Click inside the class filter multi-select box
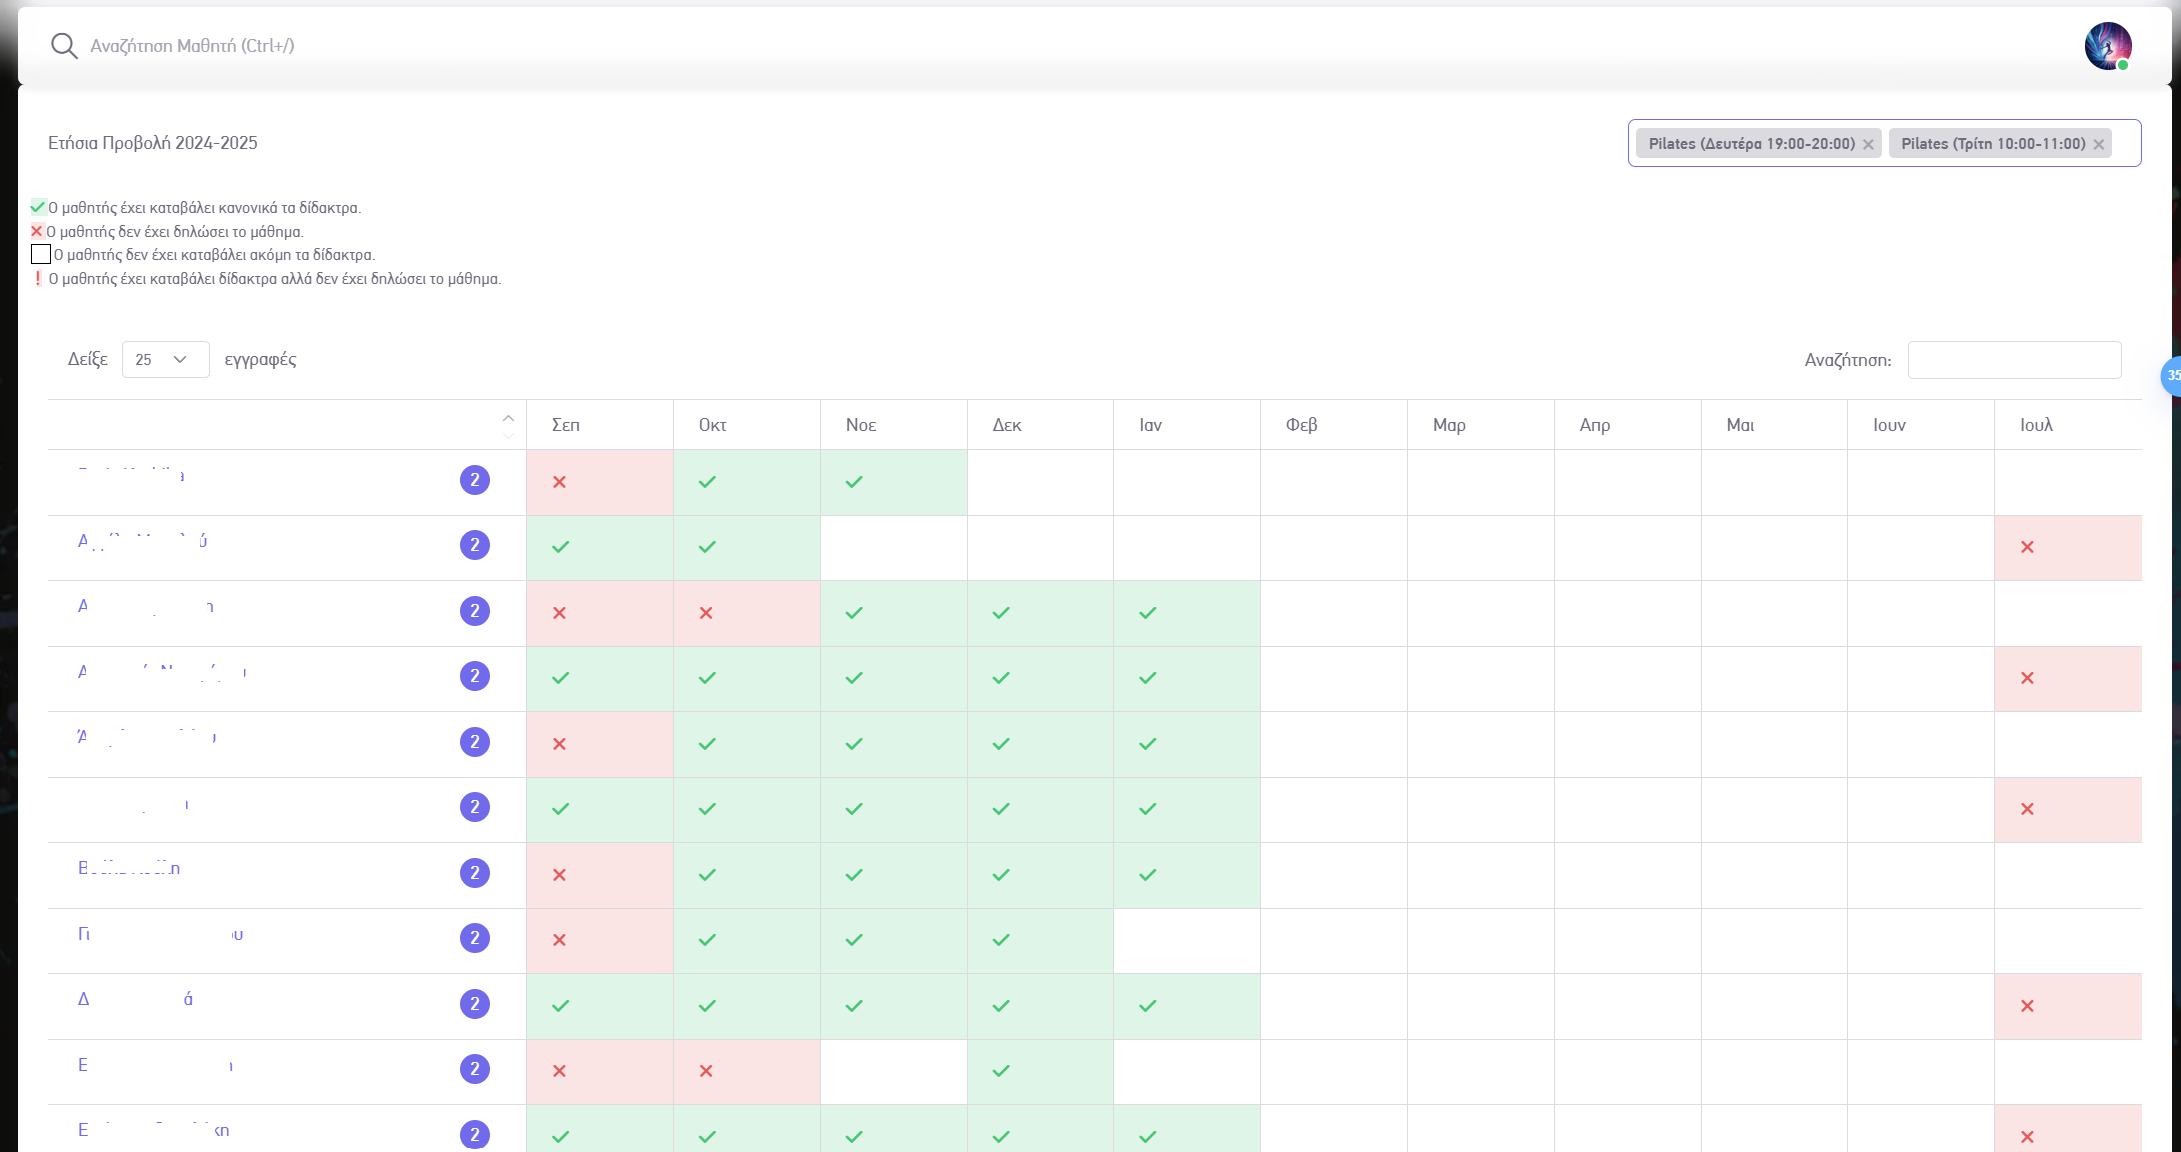 (2124, 143)
